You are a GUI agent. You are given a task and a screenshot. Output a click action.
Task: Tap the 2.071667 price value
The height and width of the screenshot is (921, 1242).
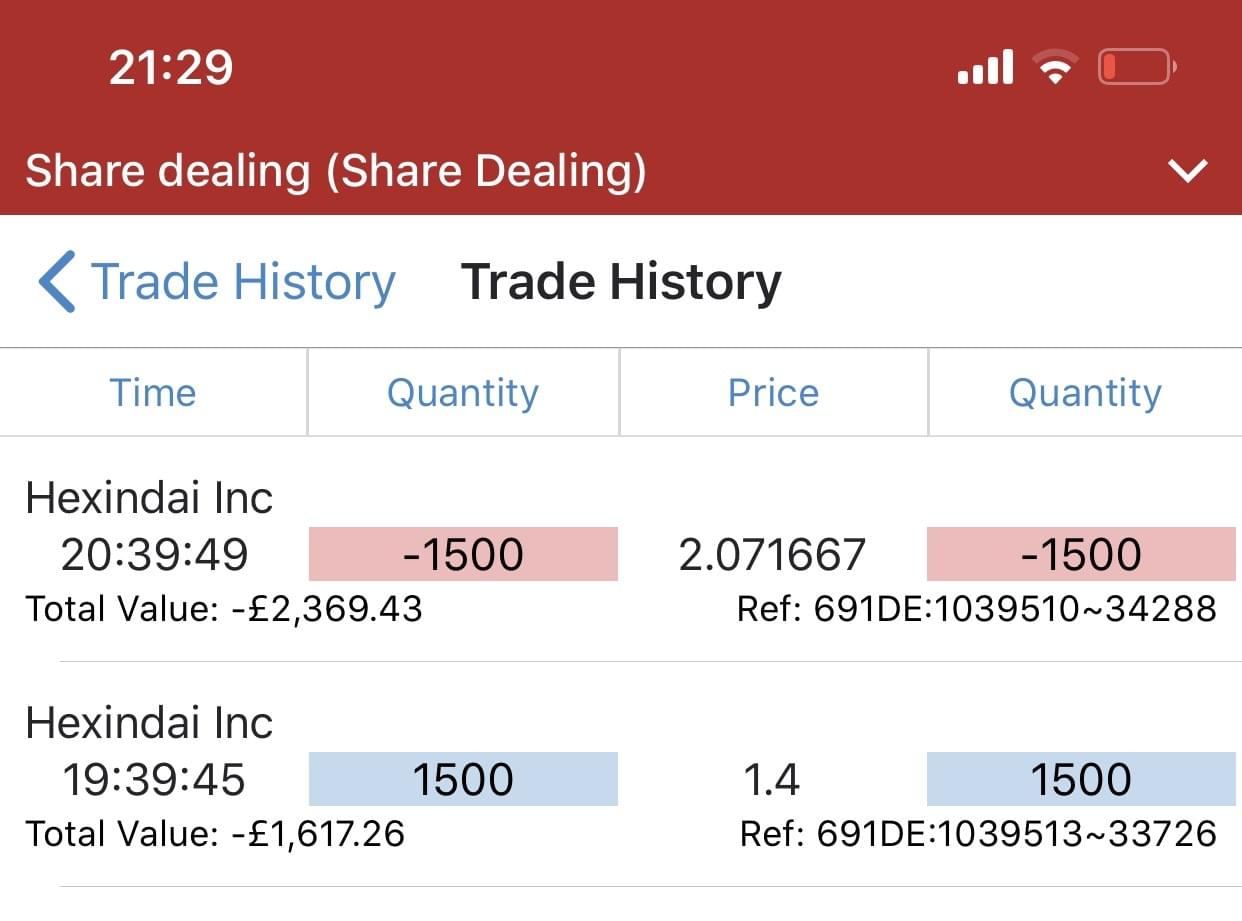pos(772,554)
